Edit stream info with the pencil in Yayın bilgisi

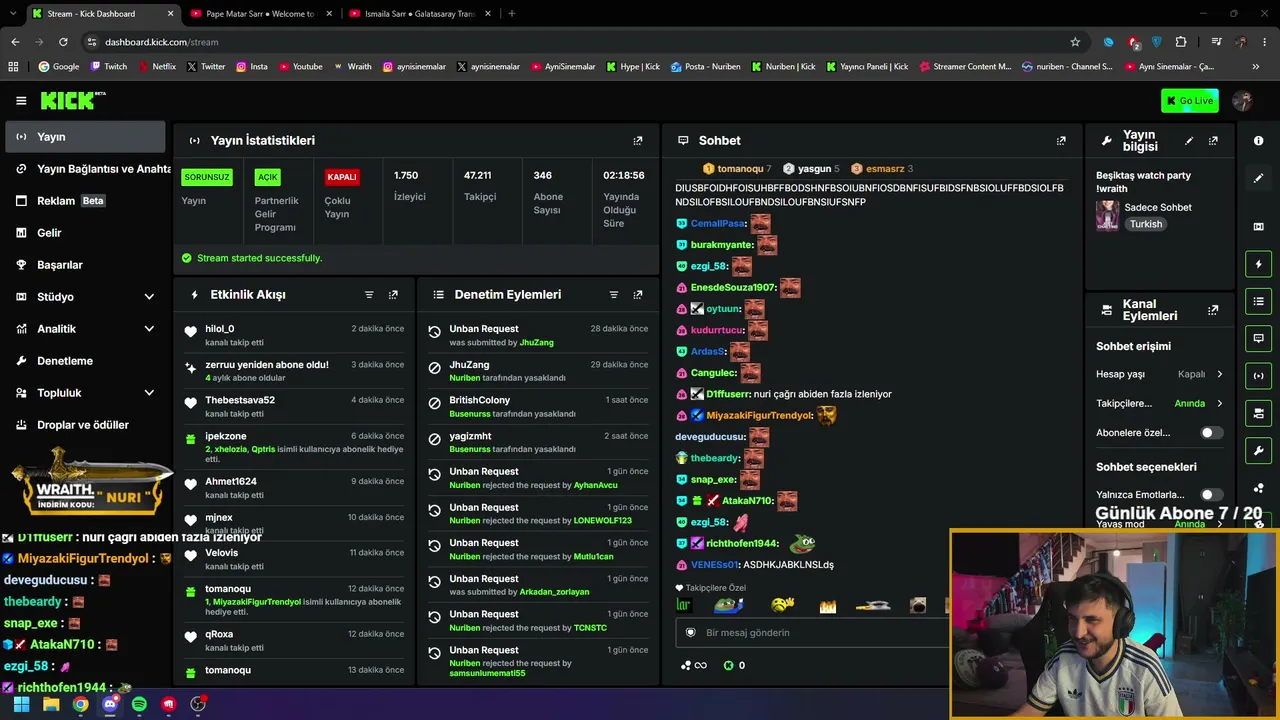1189,141
